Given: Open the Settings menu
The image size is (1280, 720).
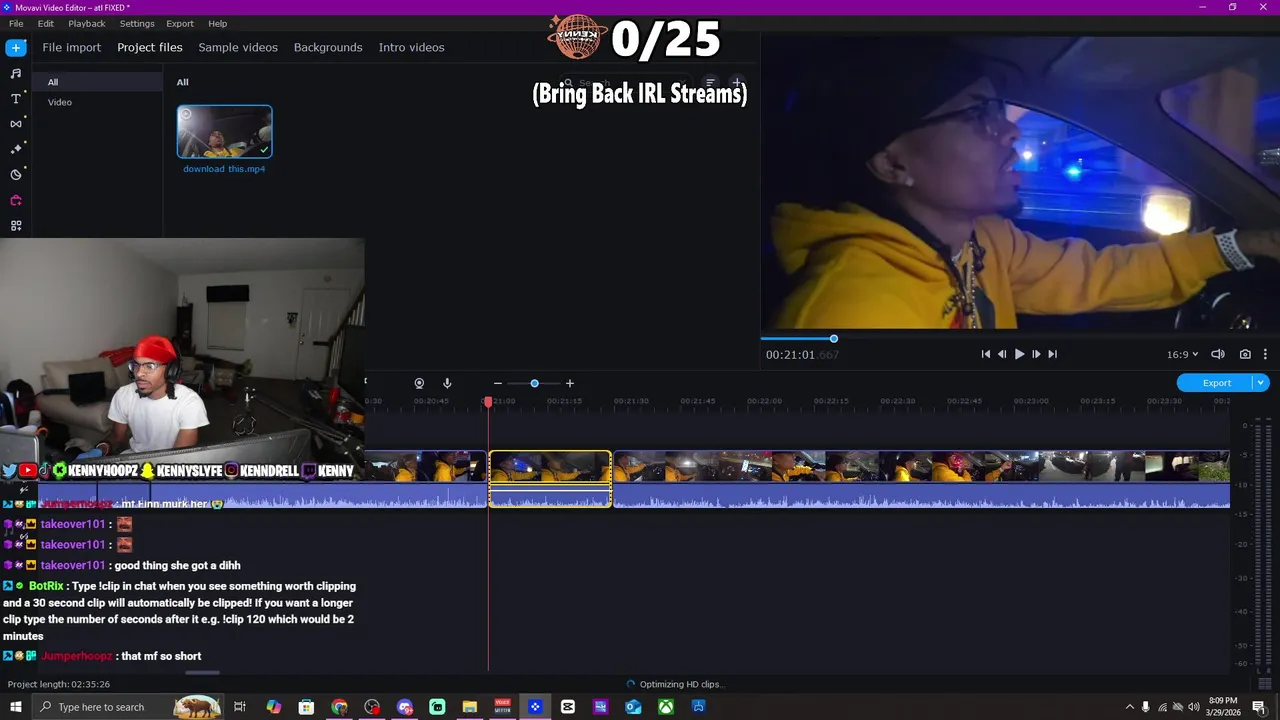Looking at the screenshot, I should (137, 23).
